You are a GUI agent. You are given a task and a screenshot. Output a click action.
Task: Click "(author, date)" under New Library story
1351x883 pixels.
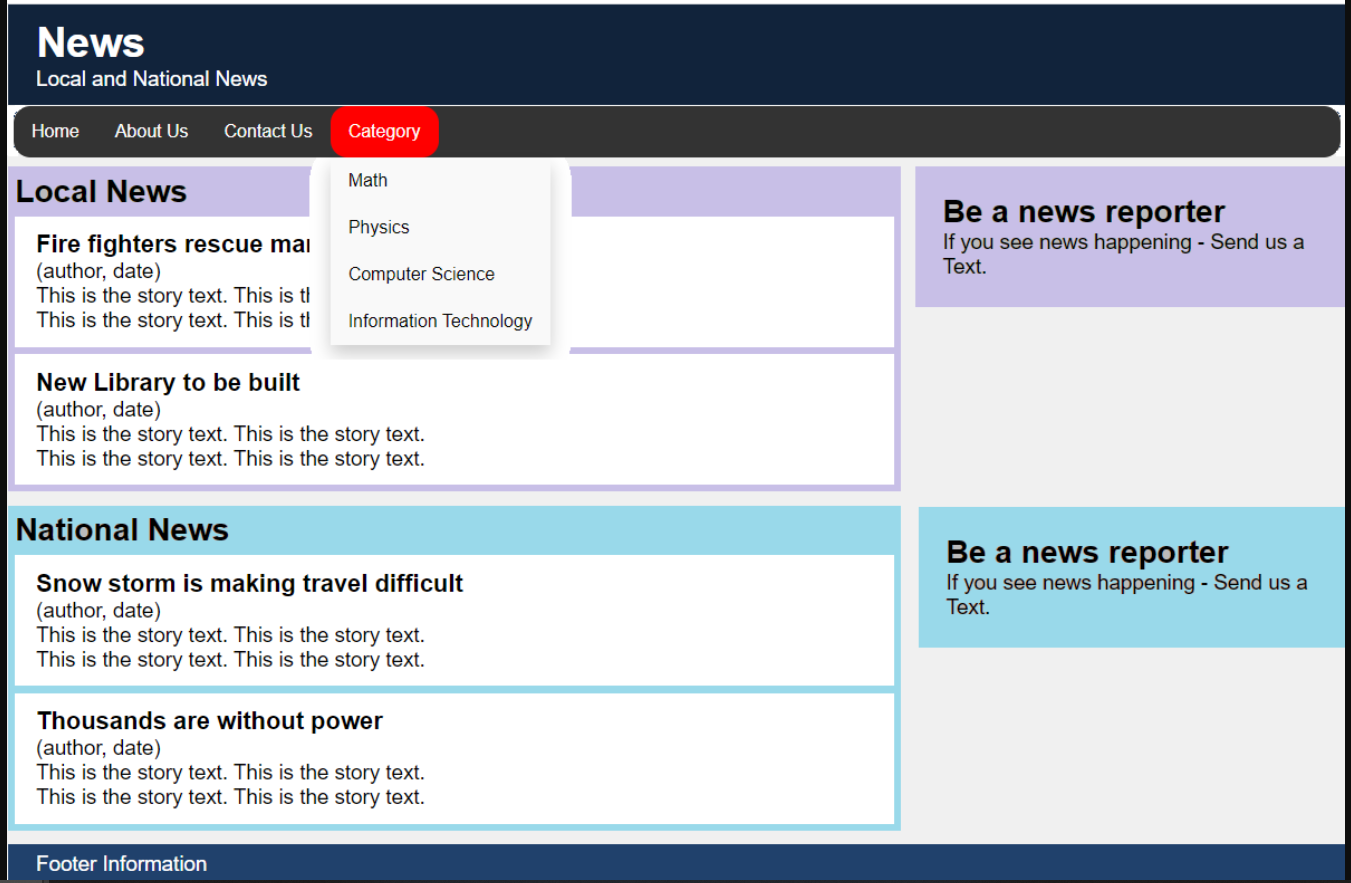pos(99,409)
